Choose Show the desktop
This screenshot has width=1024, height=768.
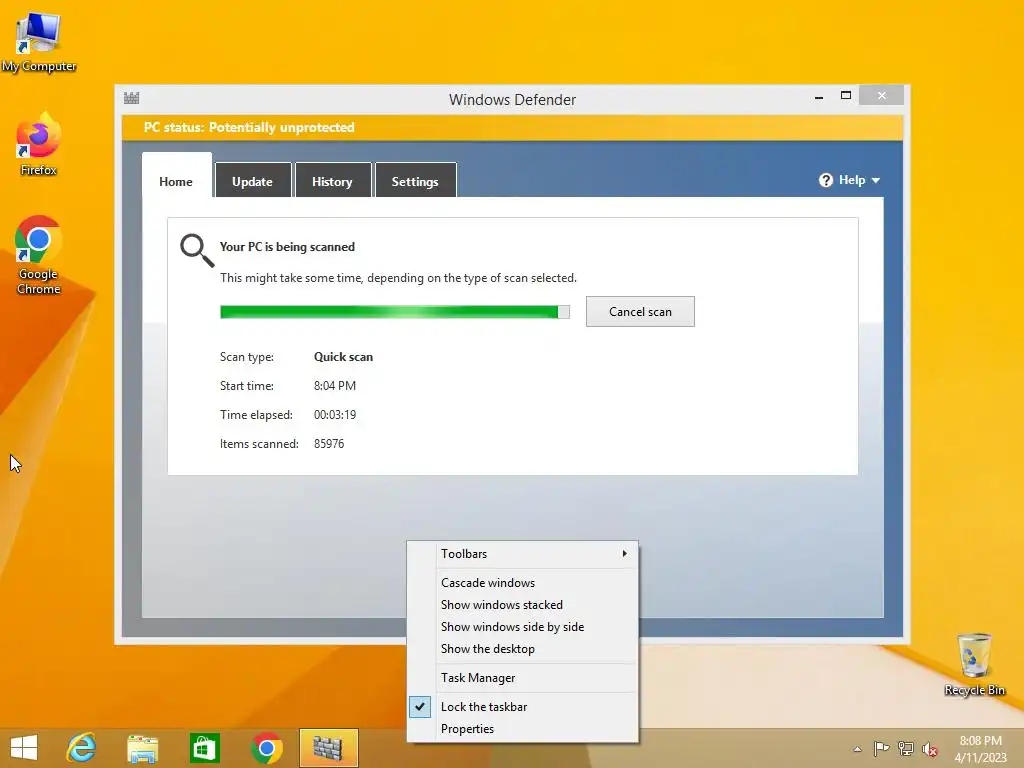click(522, 649)
